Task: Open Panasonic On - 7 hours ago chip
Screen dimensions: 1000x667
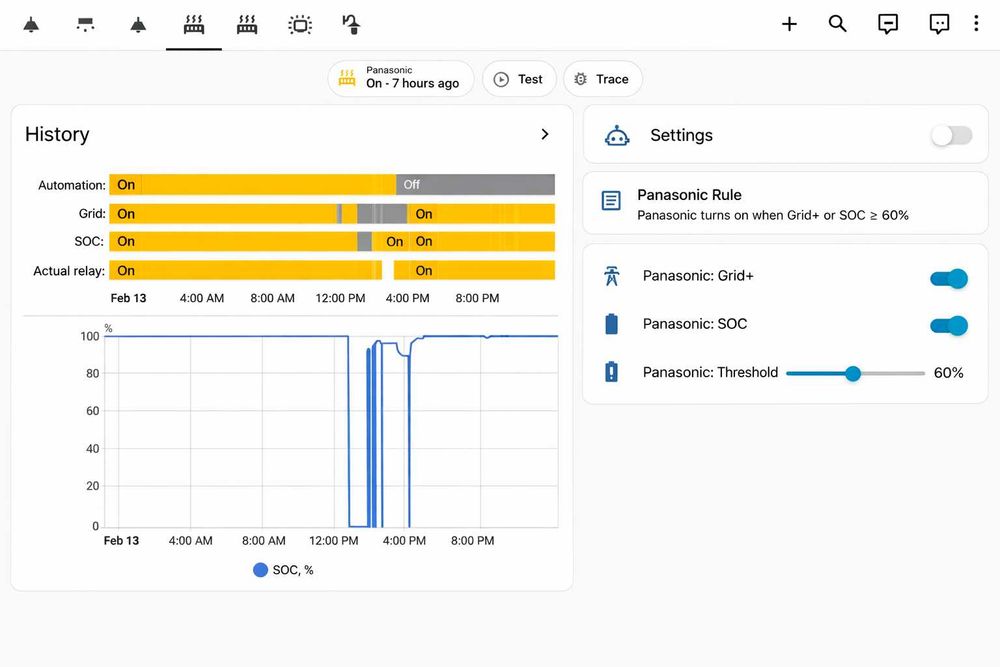Action: (401, 78)
